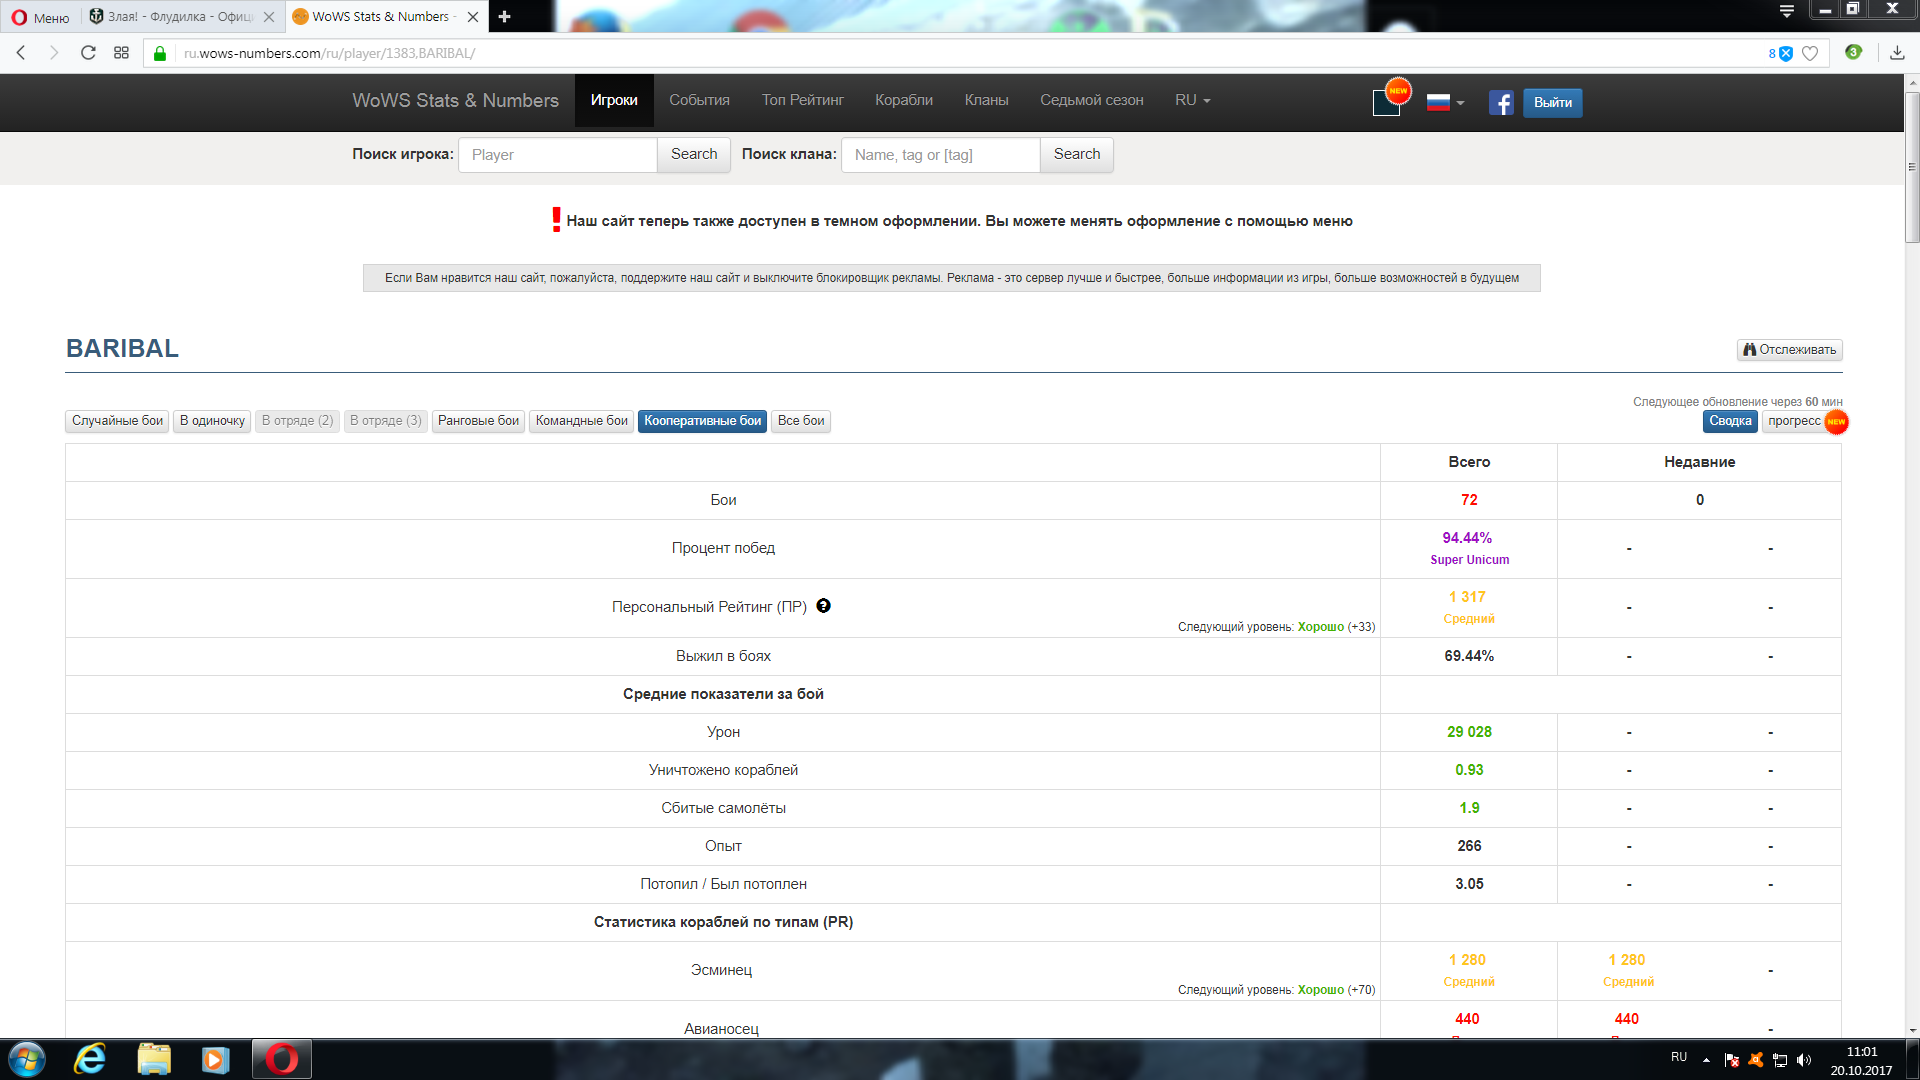Select the В одиночку filter
This screenshot has width=1920, height=1080.
coord(212,421)
